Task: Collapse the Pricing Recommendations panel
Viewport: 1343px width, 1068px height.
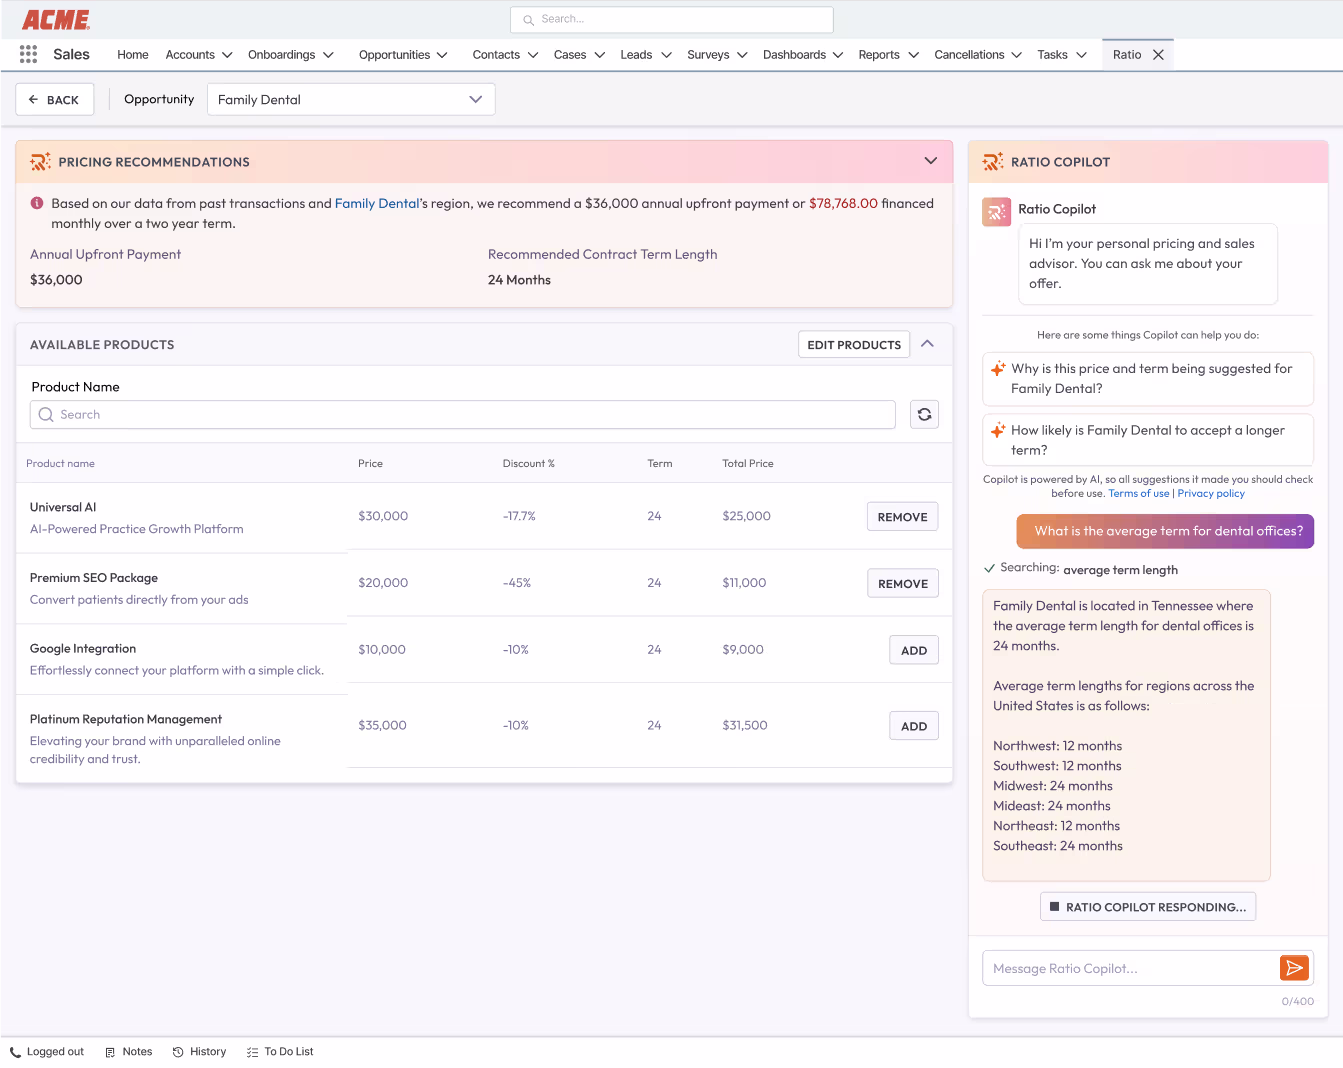Action: (x=931, y=161)
